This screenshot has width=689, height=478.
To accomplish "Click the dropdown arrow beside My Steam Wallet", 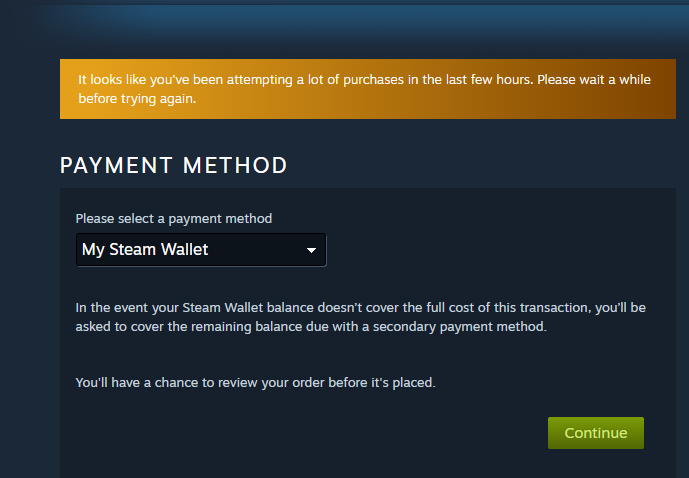I will [x=311, y=250].
